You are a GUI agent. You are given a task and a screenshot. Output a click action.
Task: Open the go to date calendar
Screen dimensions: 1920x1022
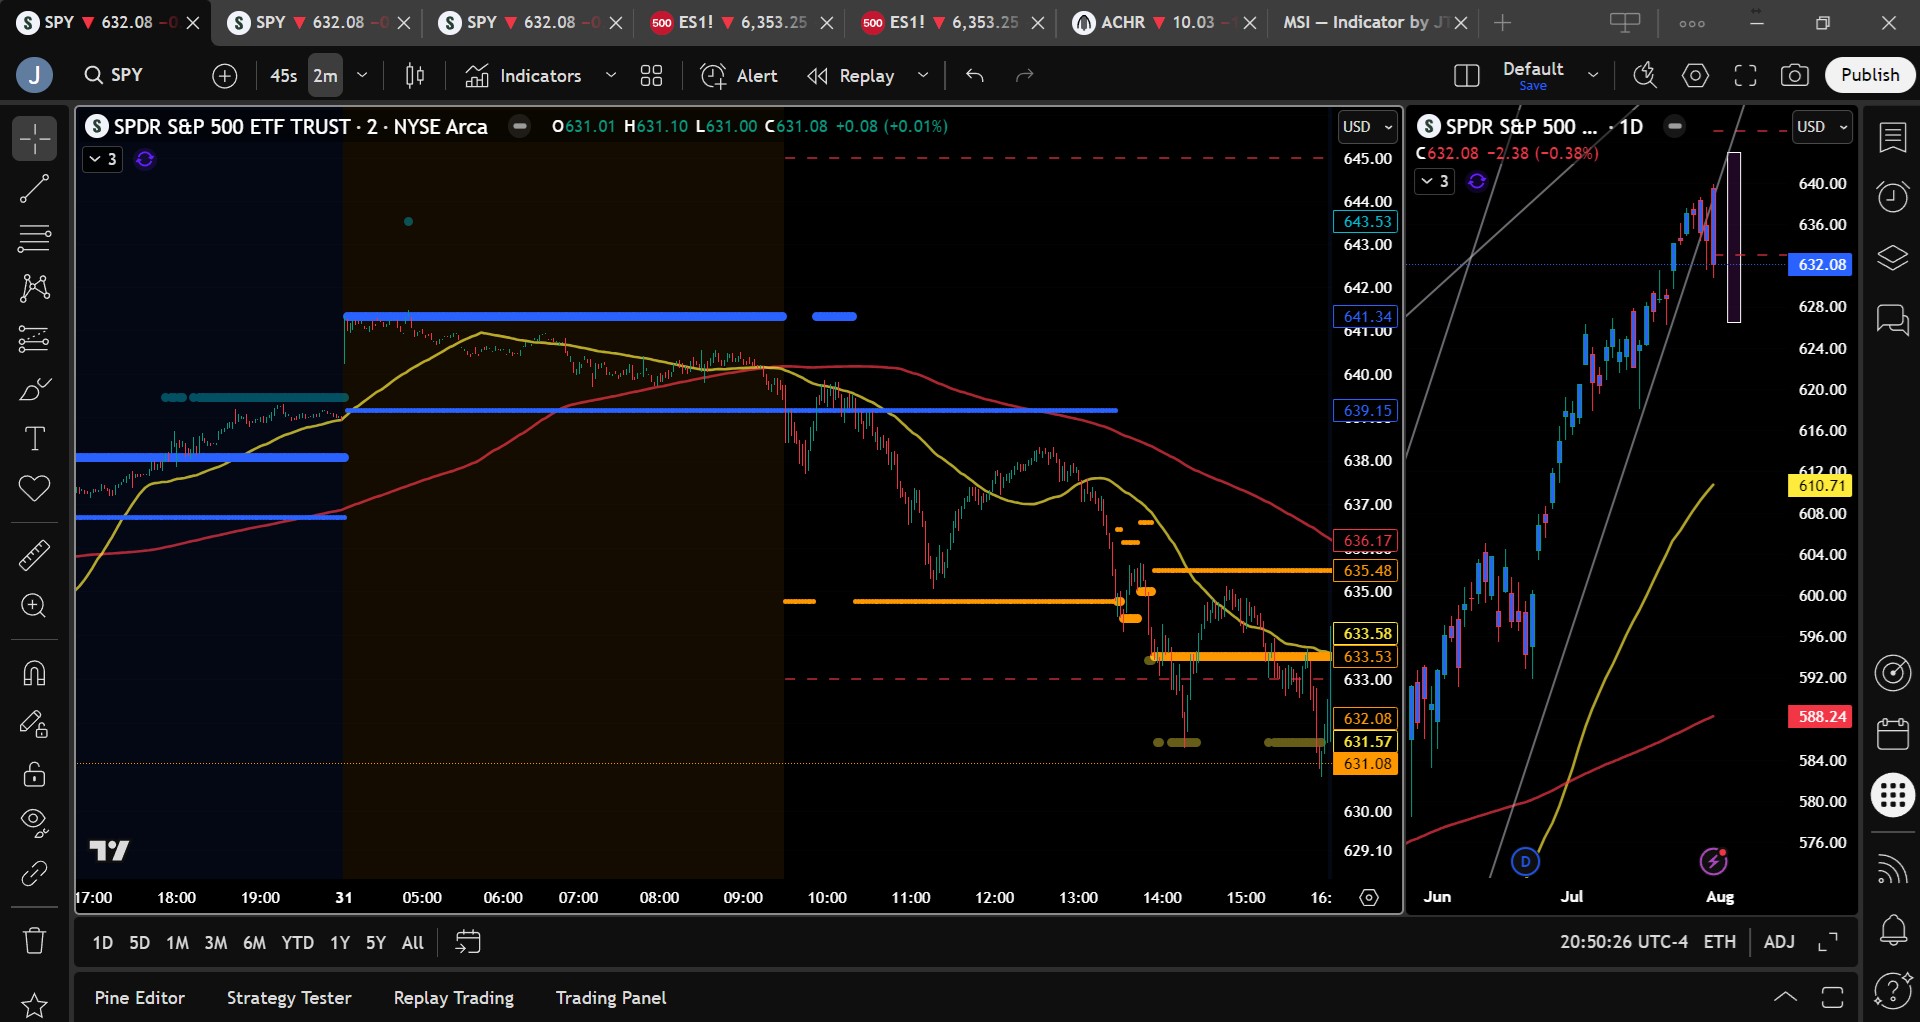pos(468,942)
